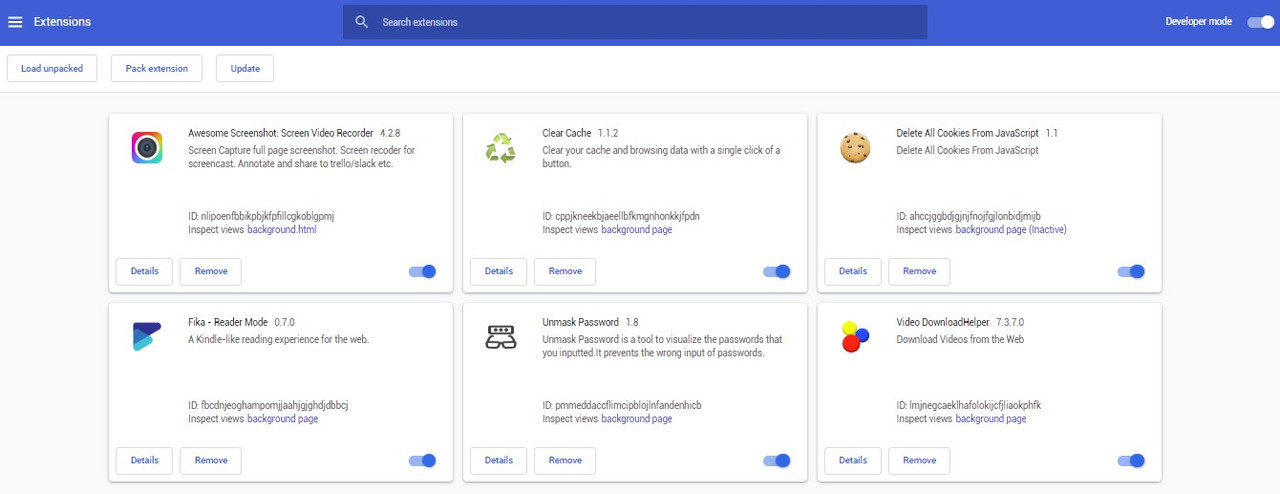Click the Clear Cache extension name
1280x494 pixels.
[567, 133]
